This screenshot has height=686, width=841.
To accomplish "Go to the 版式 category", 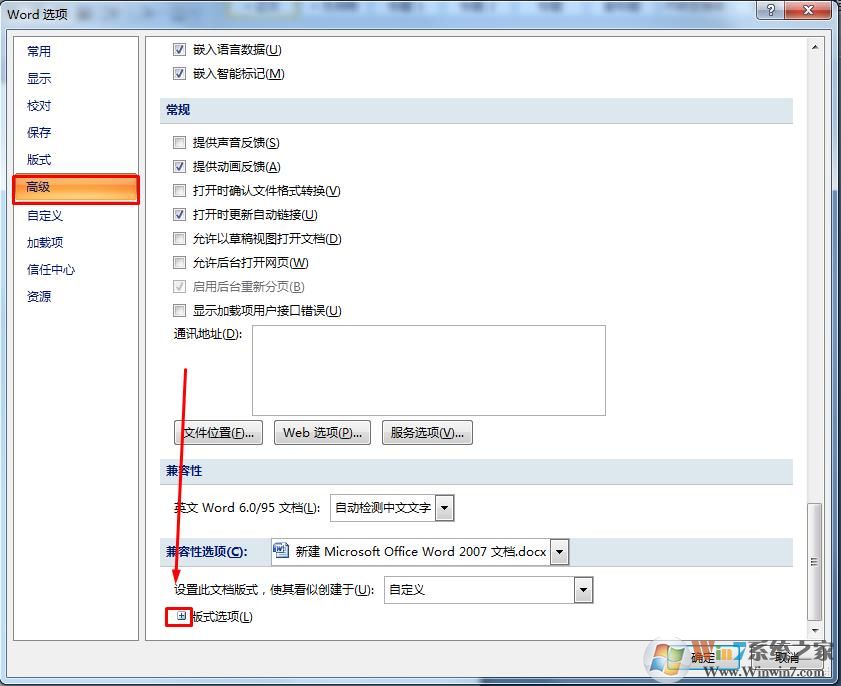I will point(39,160).
